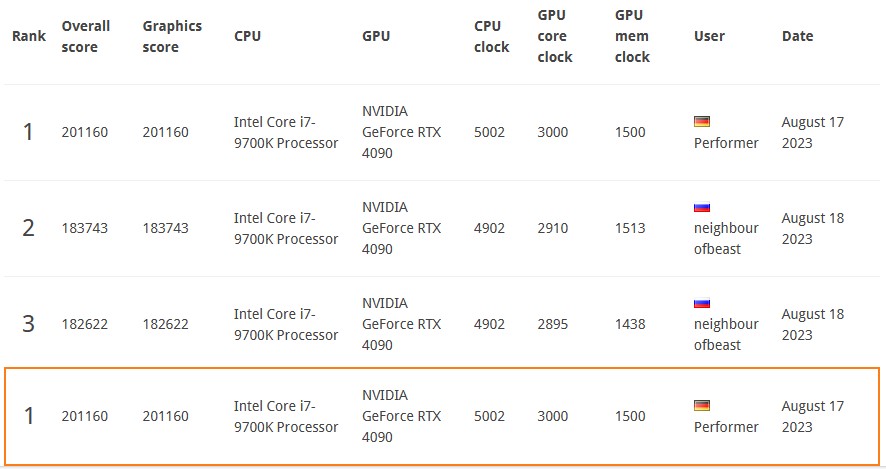Click Russian flag icon in rank 2 row
This screenshot has width=886, height=469.
[x=701, y=207]
